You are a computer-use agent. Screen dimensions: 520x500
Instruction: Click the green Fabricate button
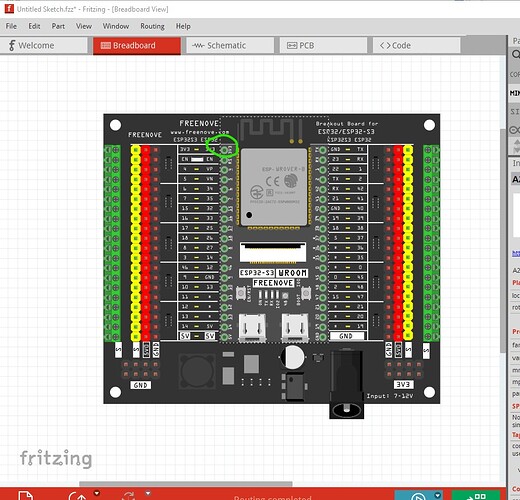click(x=476, y=496)
